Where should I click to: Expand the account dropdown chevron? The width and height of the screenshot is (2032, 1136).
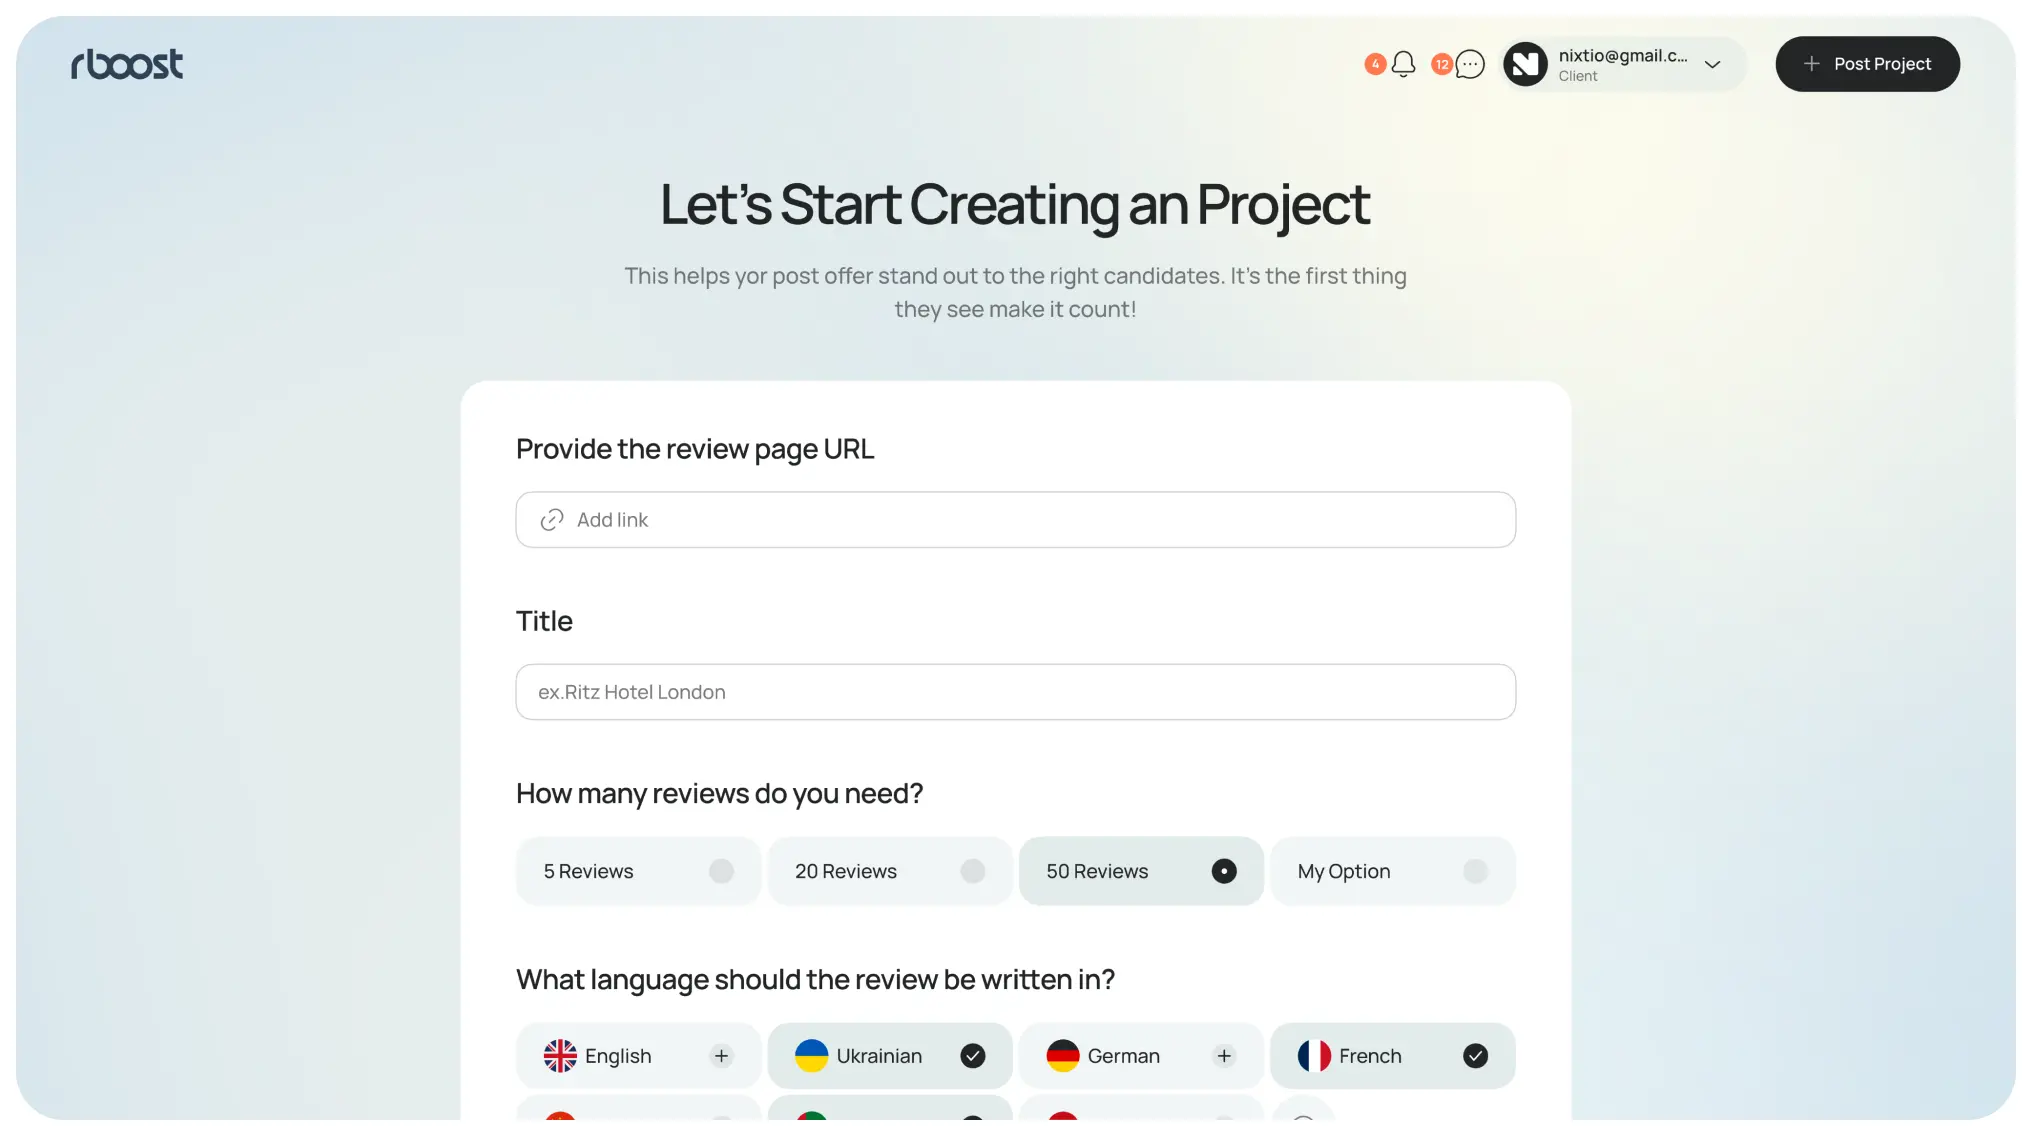click(x=1712, y=65)
